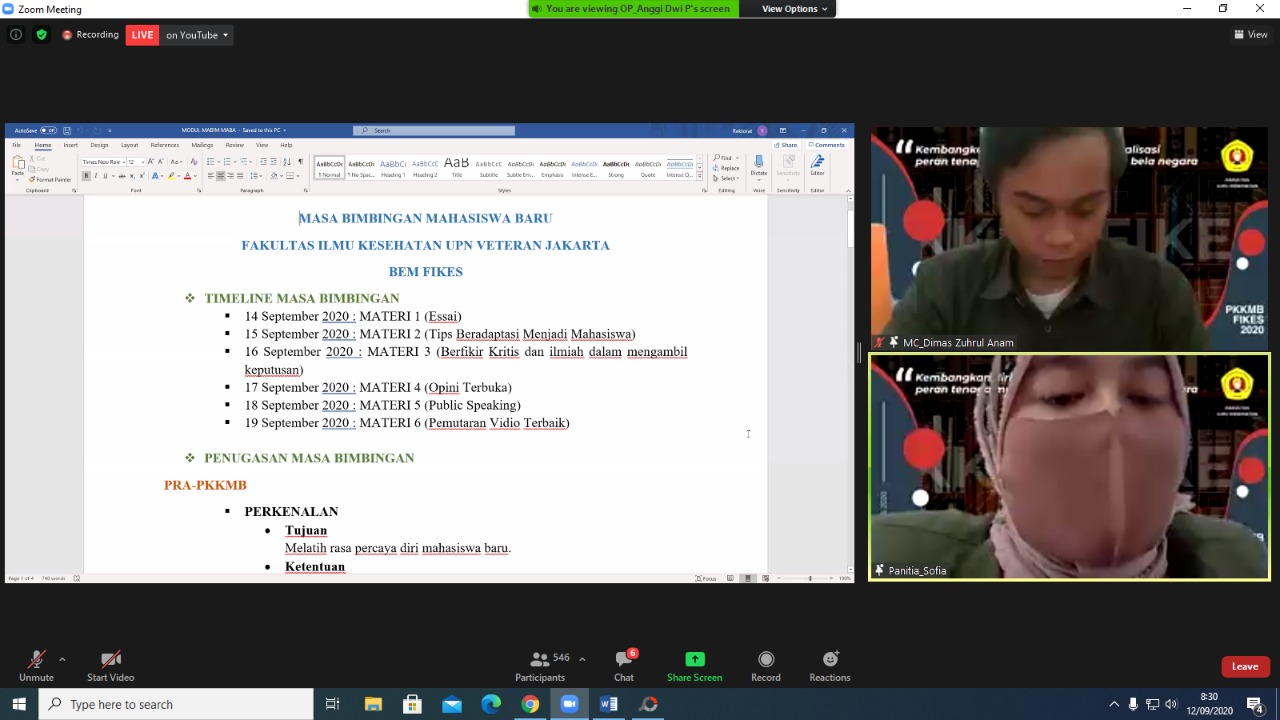Click the red Leave button
The height and width of the screenshot is (720, 1280).
click(x=1245, y=667)
